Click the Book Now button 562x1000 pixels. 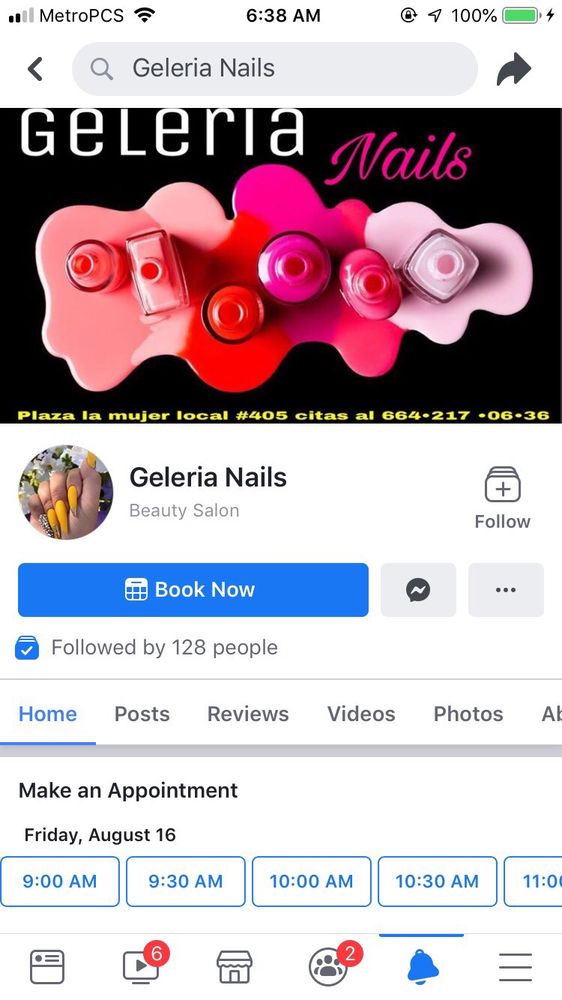pyautogui.click(x=193, y=590)
